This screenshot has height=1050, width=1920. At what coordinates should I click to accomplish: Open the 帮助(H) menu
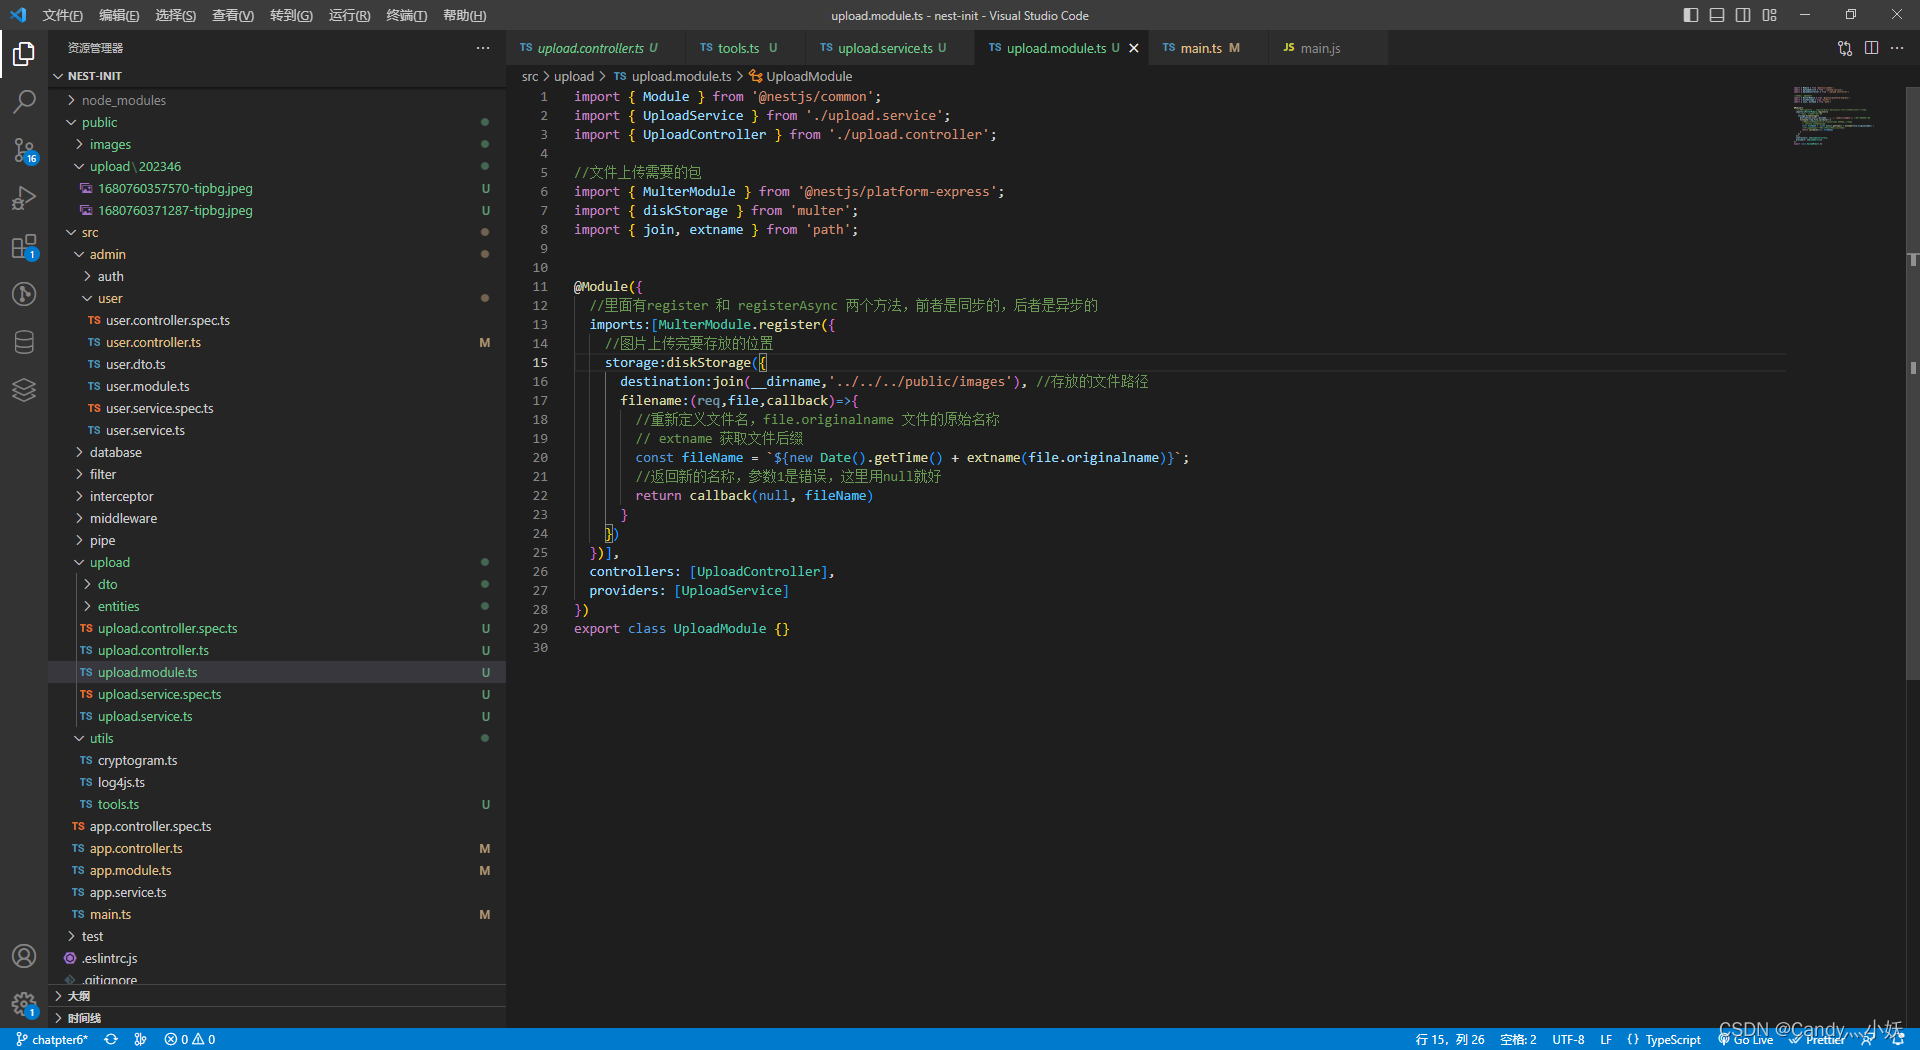pyautogui.click(x=465, y=15)
